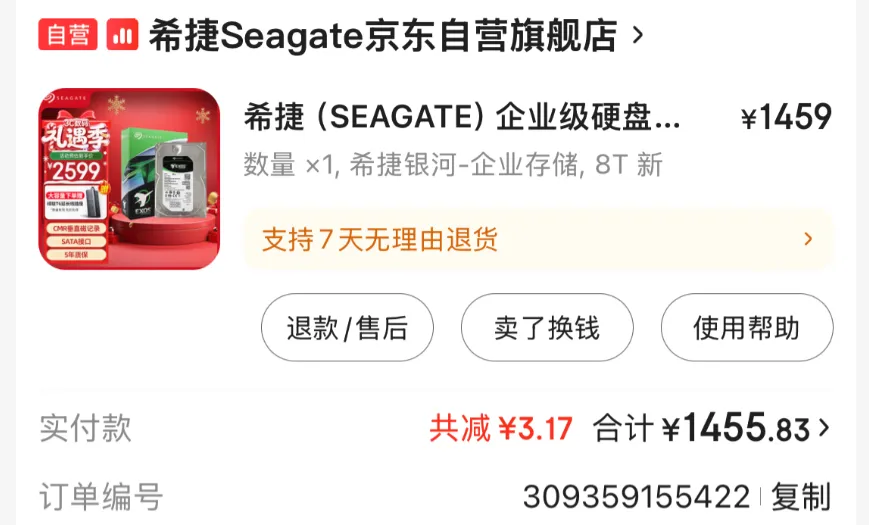Open the Seagate hard drive product thumbnail
869x525 pixels.
pos(129,179)
